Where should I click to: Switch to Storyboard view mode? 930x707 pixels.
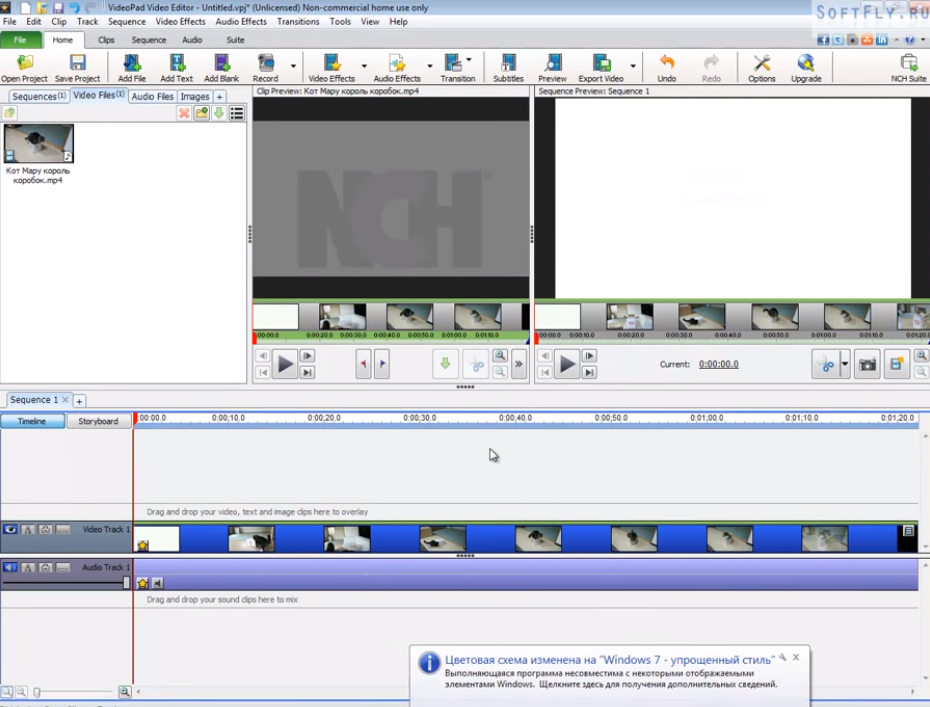coord(98,421)
